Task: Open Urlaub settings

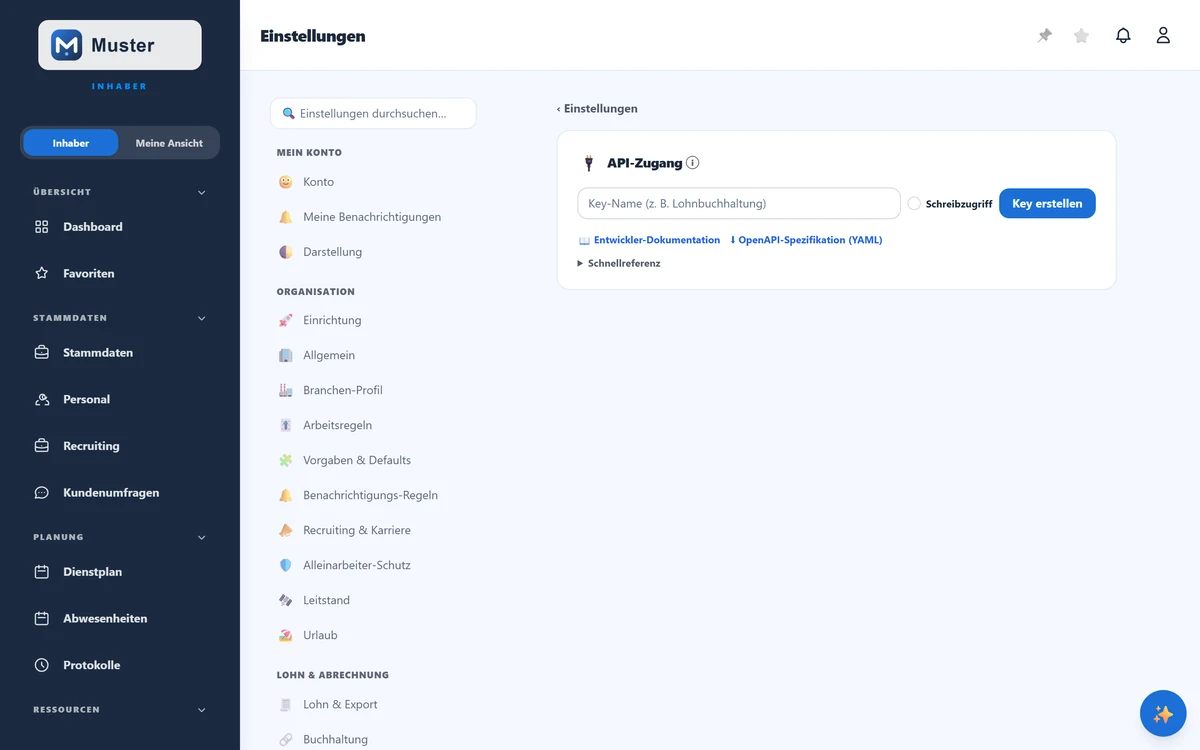Action: click(x=373, y=635)
